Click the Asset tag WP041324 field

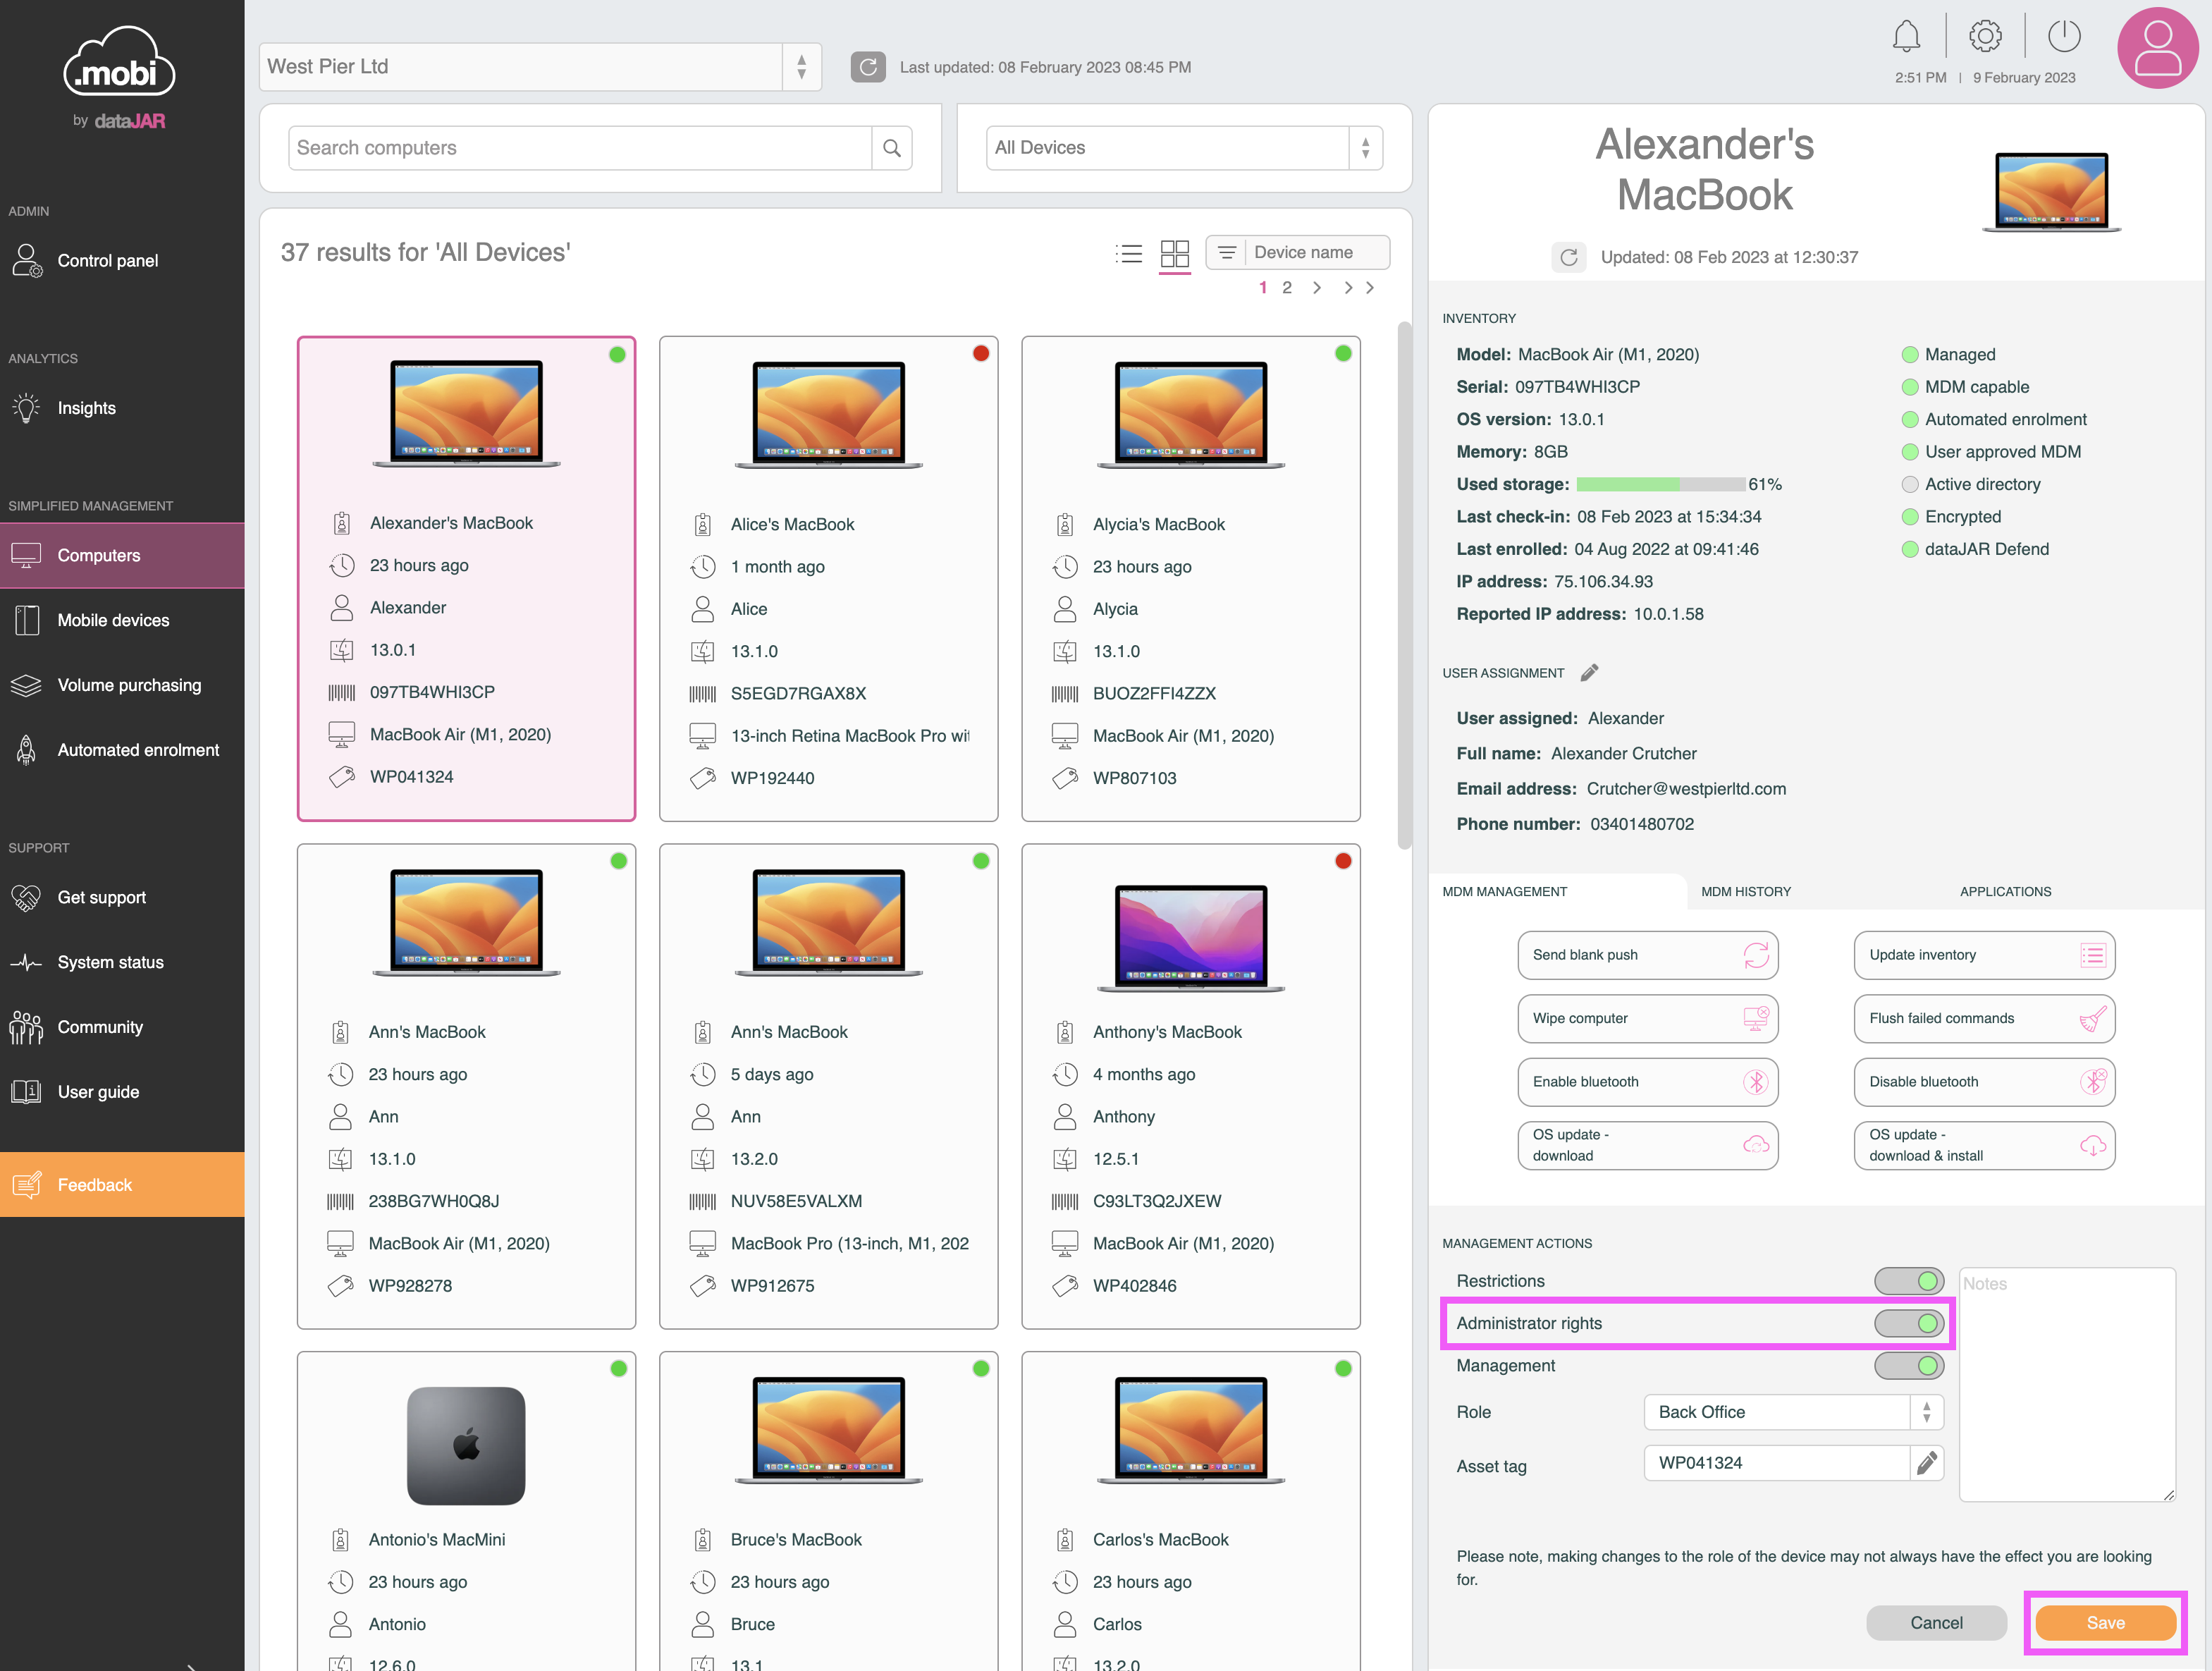point(1777,1463)
